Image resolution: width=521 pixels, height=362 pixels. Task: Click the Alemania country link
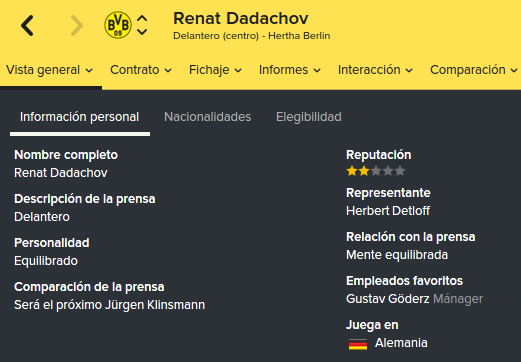tap(401, 343)
